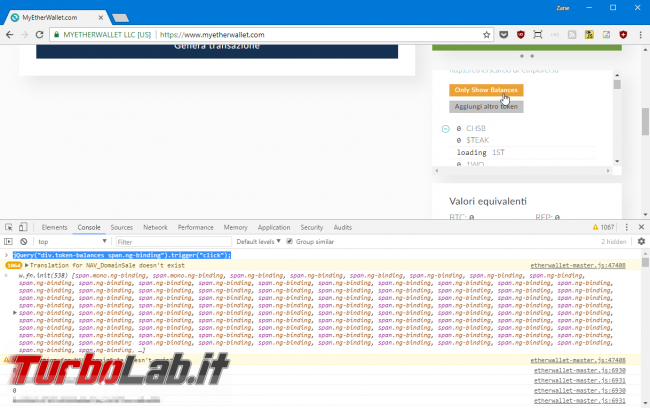Expand the NAV_DomainSale translation warning
This screenshot has width=650, height=408.
click(x=27, y=265)
